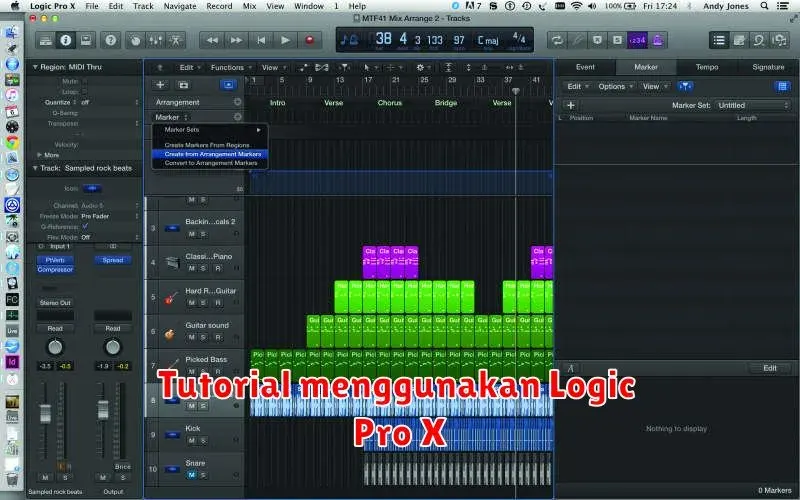Viewport: 800px width, 500px height.
Task: Open the Library button in control bar
Action: (46, 40)
